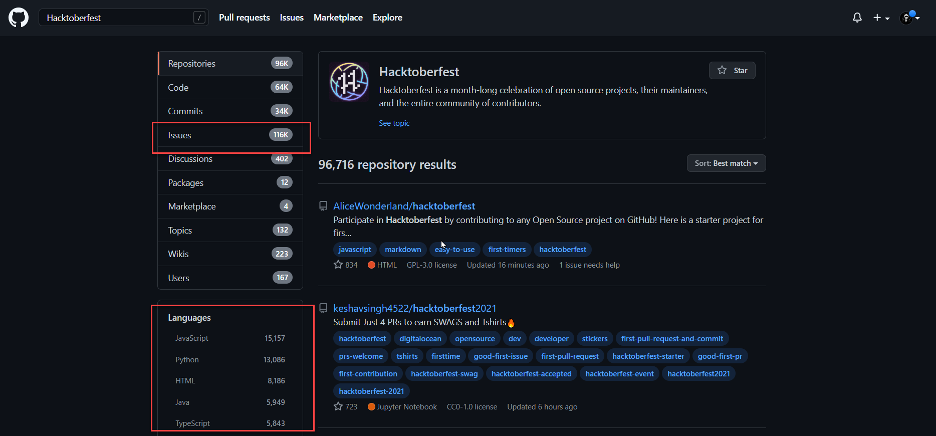Select the javascript topic tag
Image resolution: width=936 pixels, height=436 pixels.
click(355, 249)
